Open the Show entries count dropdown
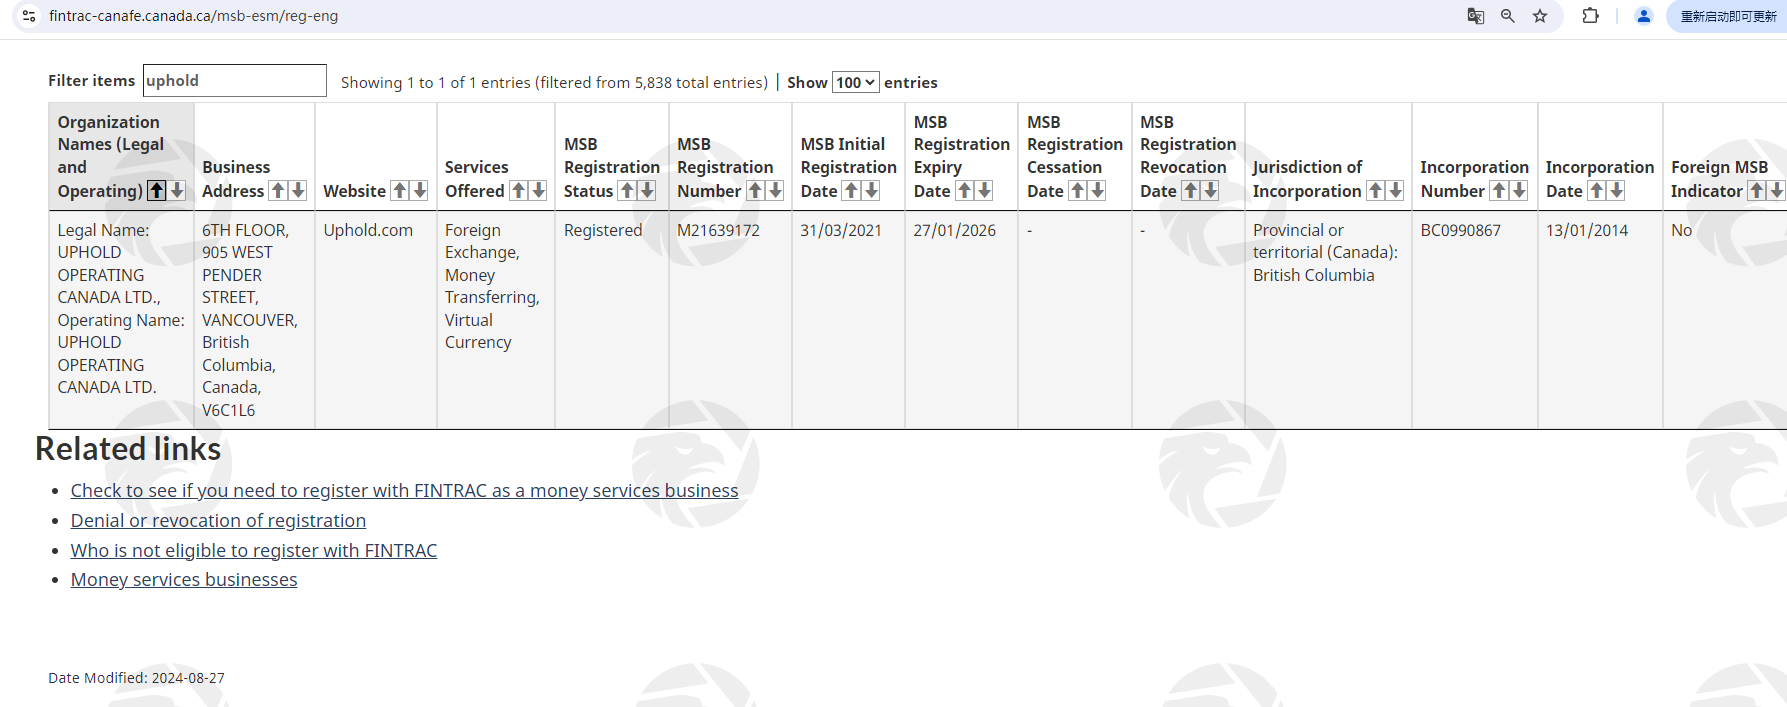 pyautogui.click(x=855, y=82)
